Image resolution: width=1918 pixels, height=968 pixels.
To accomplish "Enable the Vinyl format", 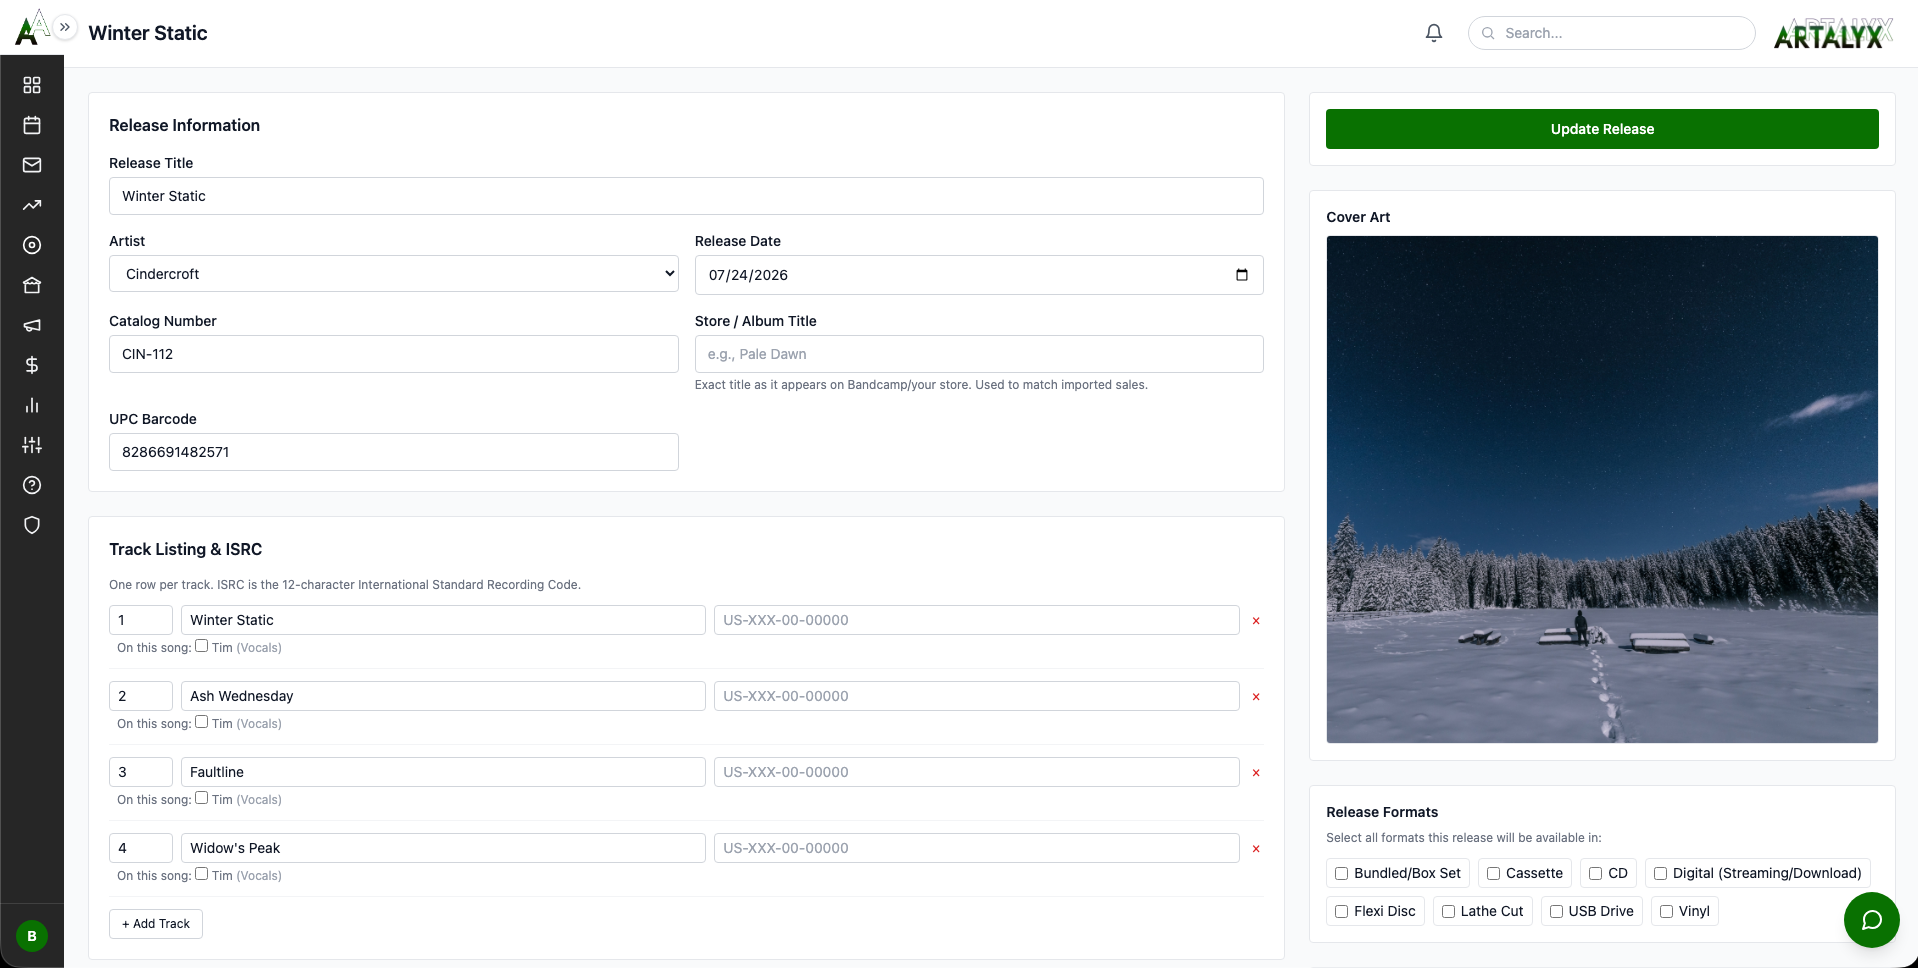I will (x=1666, y=911).
